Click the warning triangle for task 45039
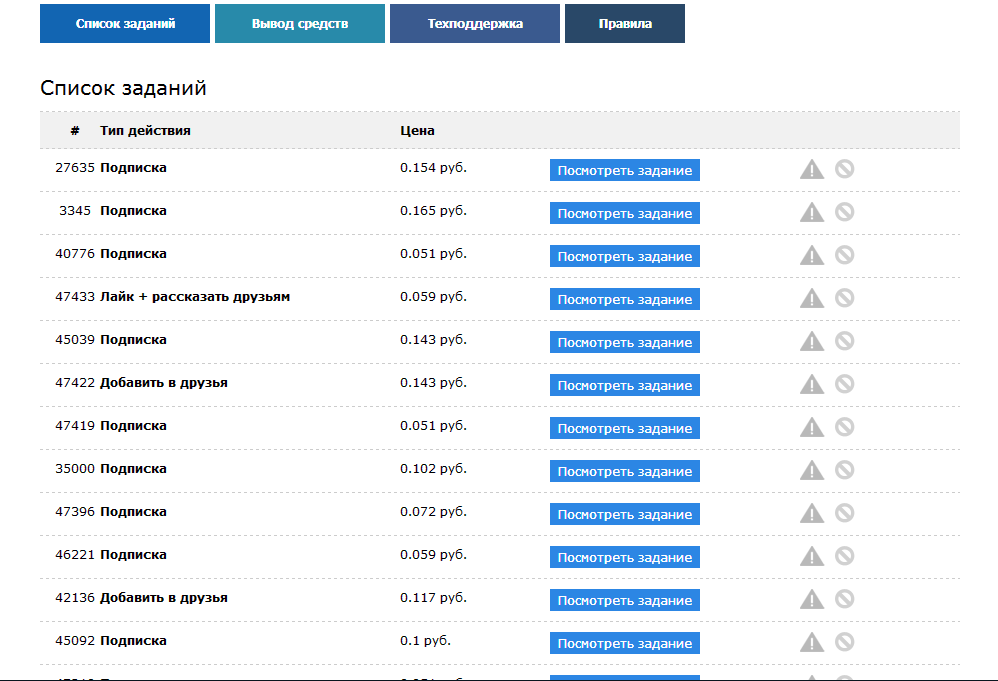998x681 pixels. [x=812, y=341]
